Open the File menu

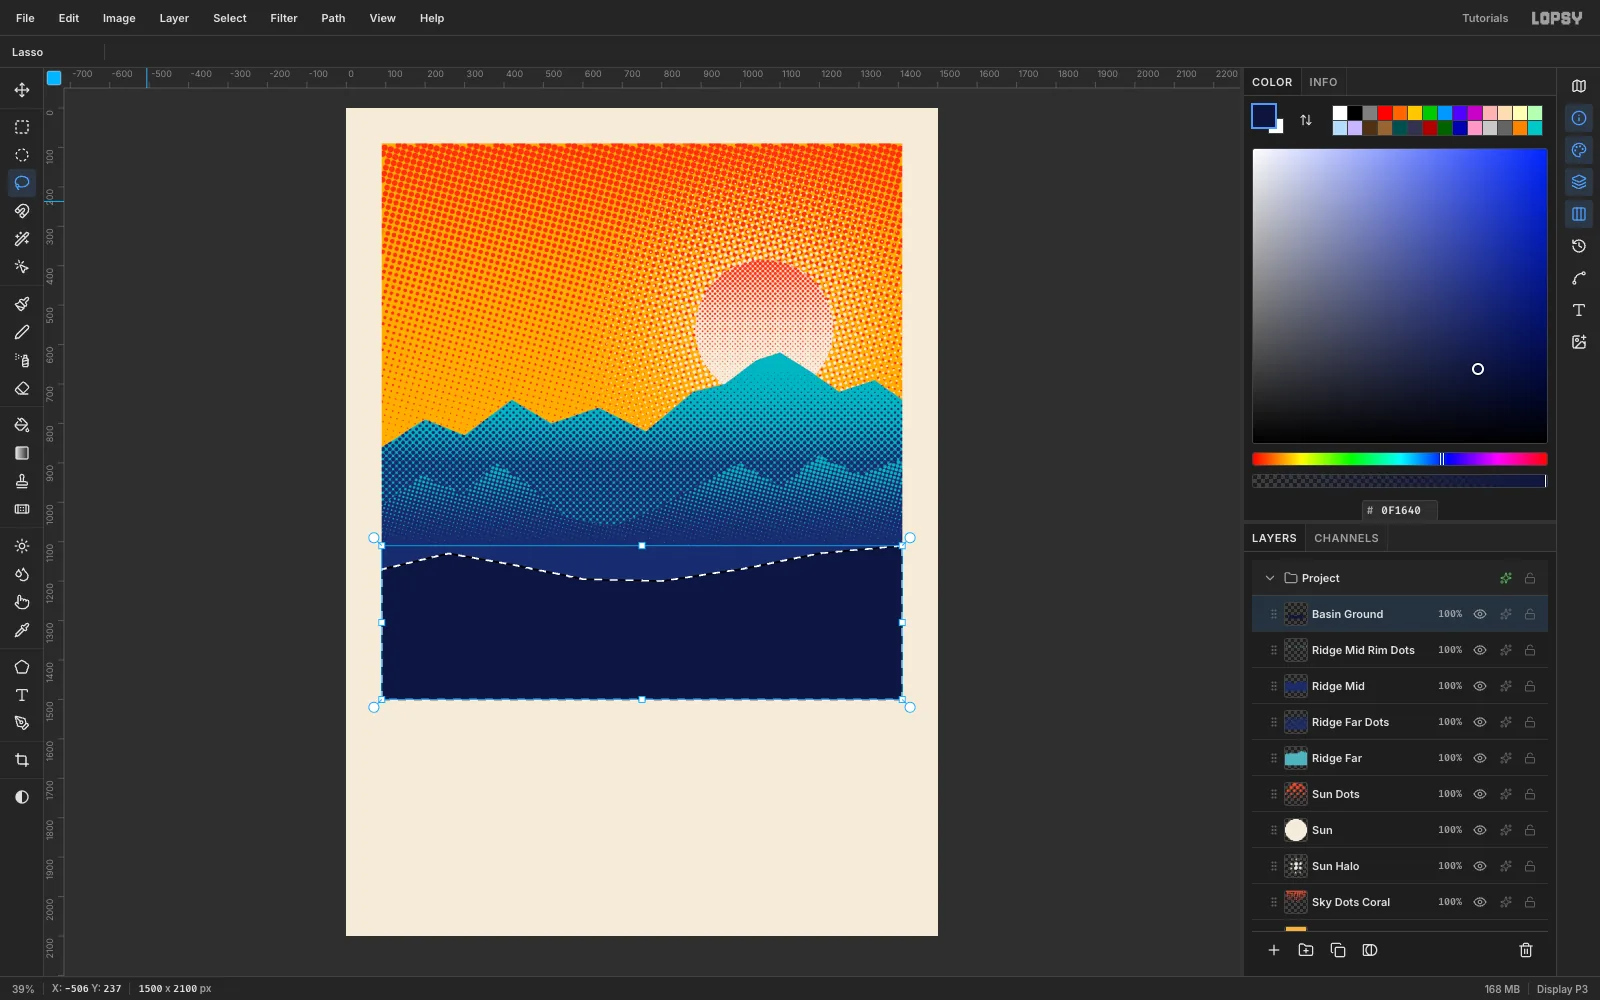[25, 18]
